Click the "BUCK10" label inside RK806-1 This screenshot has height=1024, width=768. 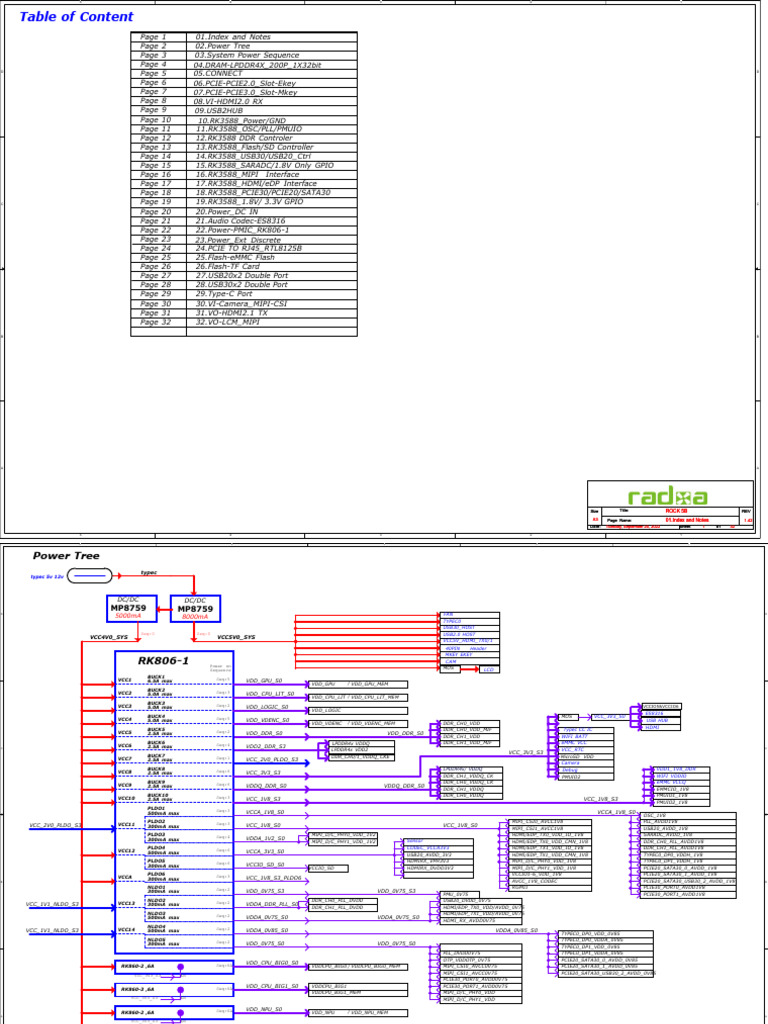pyautogui.click(x=156, y=795)
